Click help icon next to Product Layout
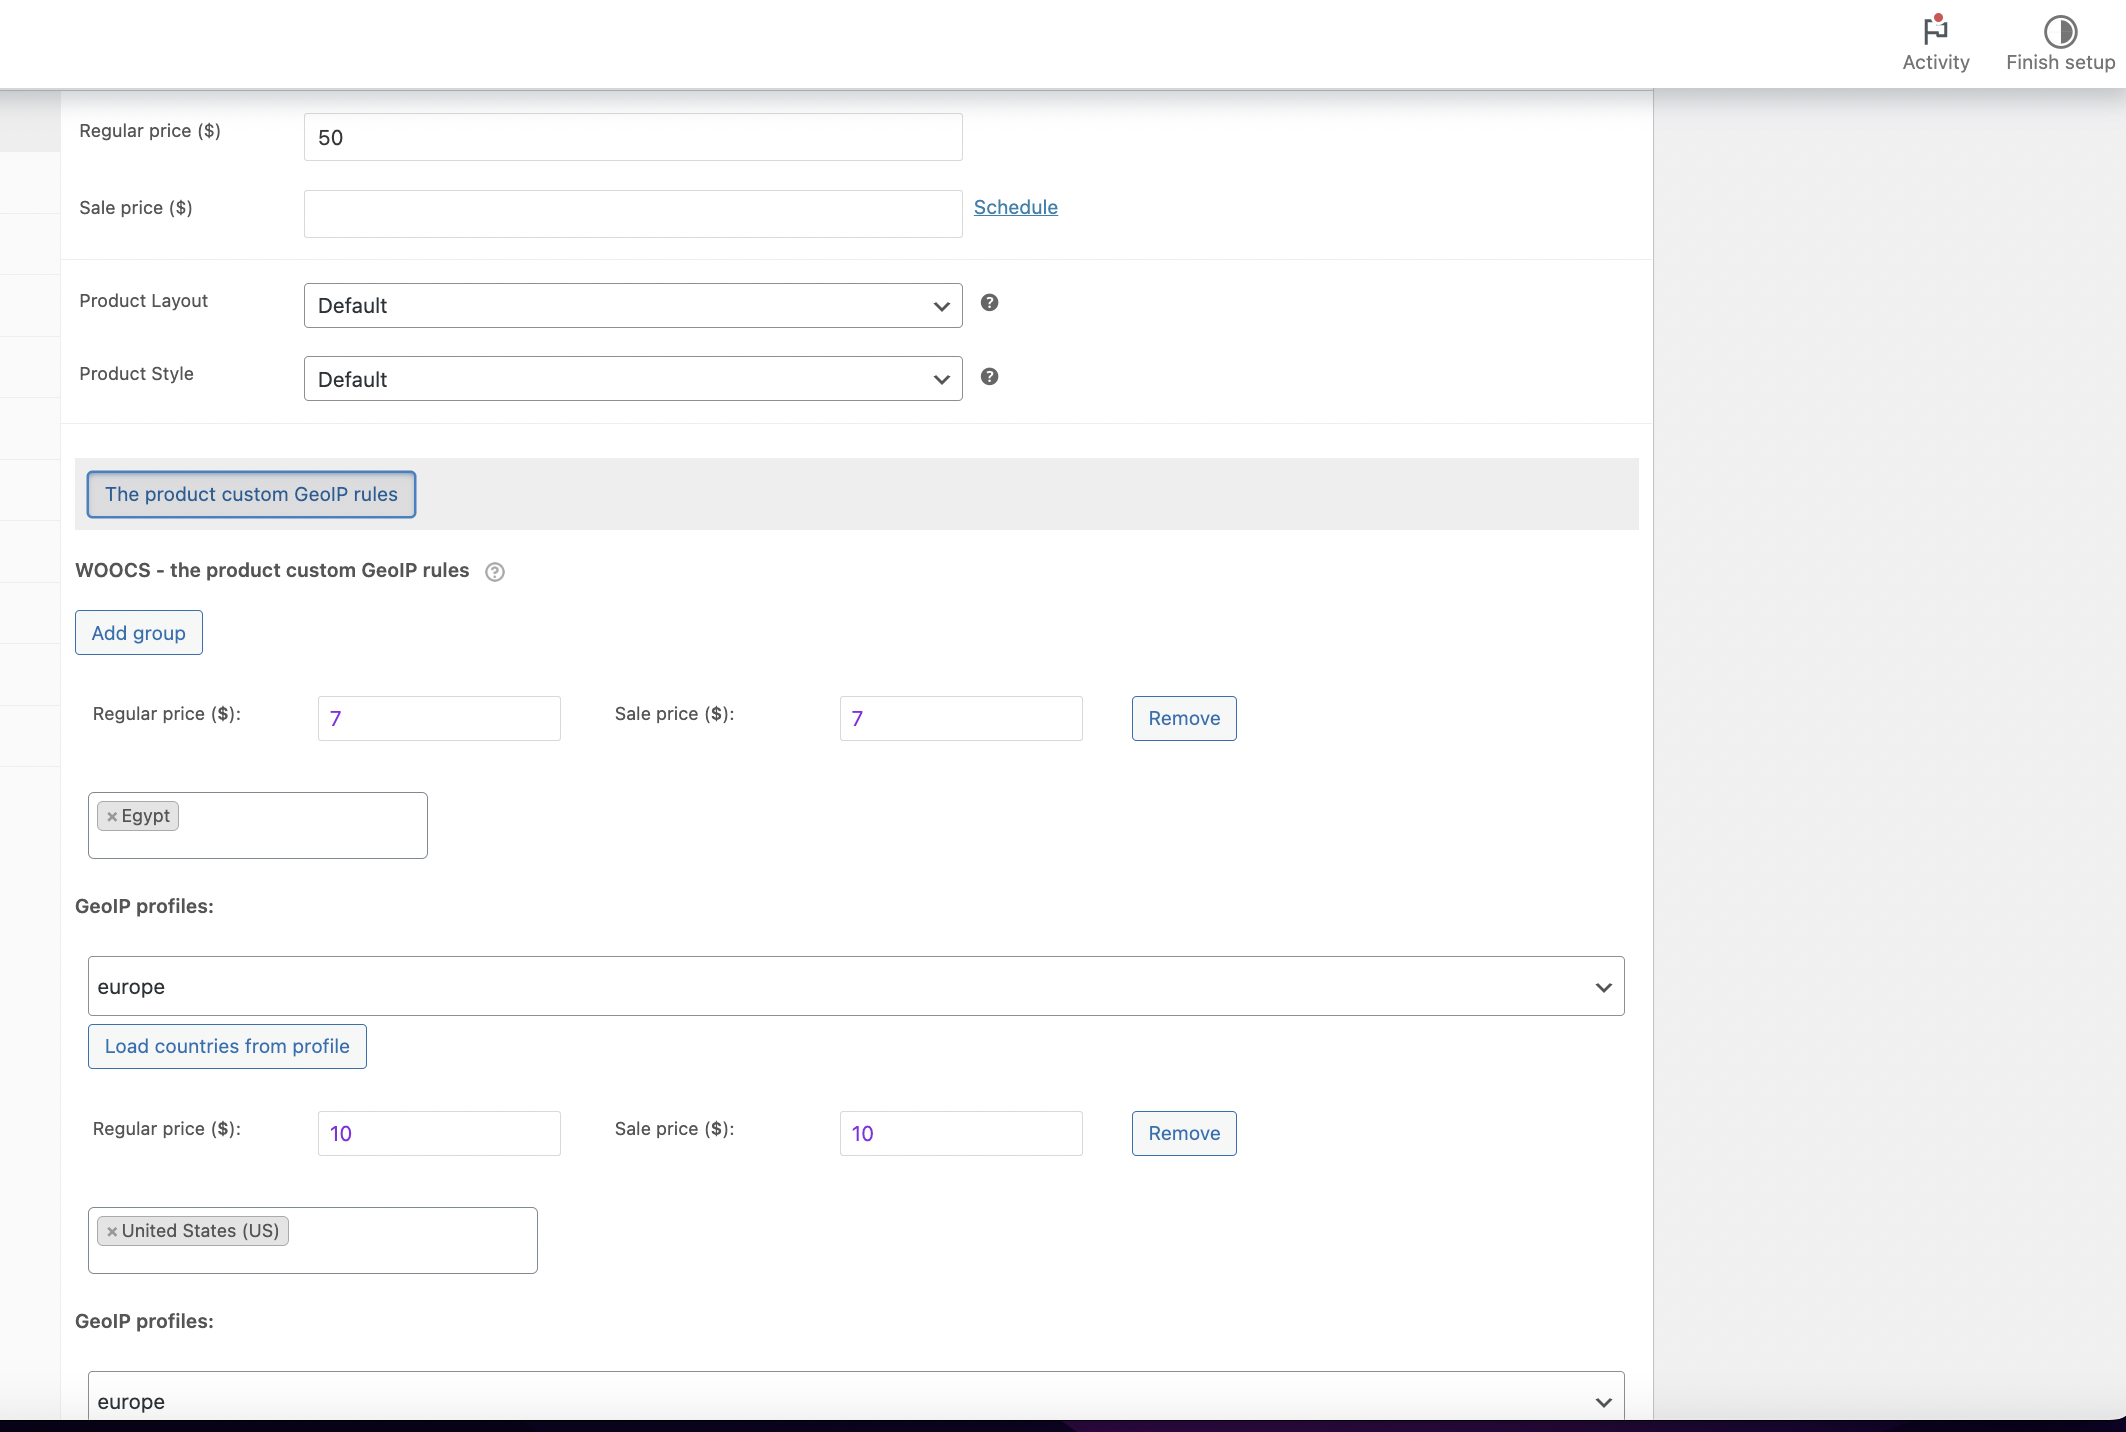Viewport: 2126px width, 1432px height. 989,303
